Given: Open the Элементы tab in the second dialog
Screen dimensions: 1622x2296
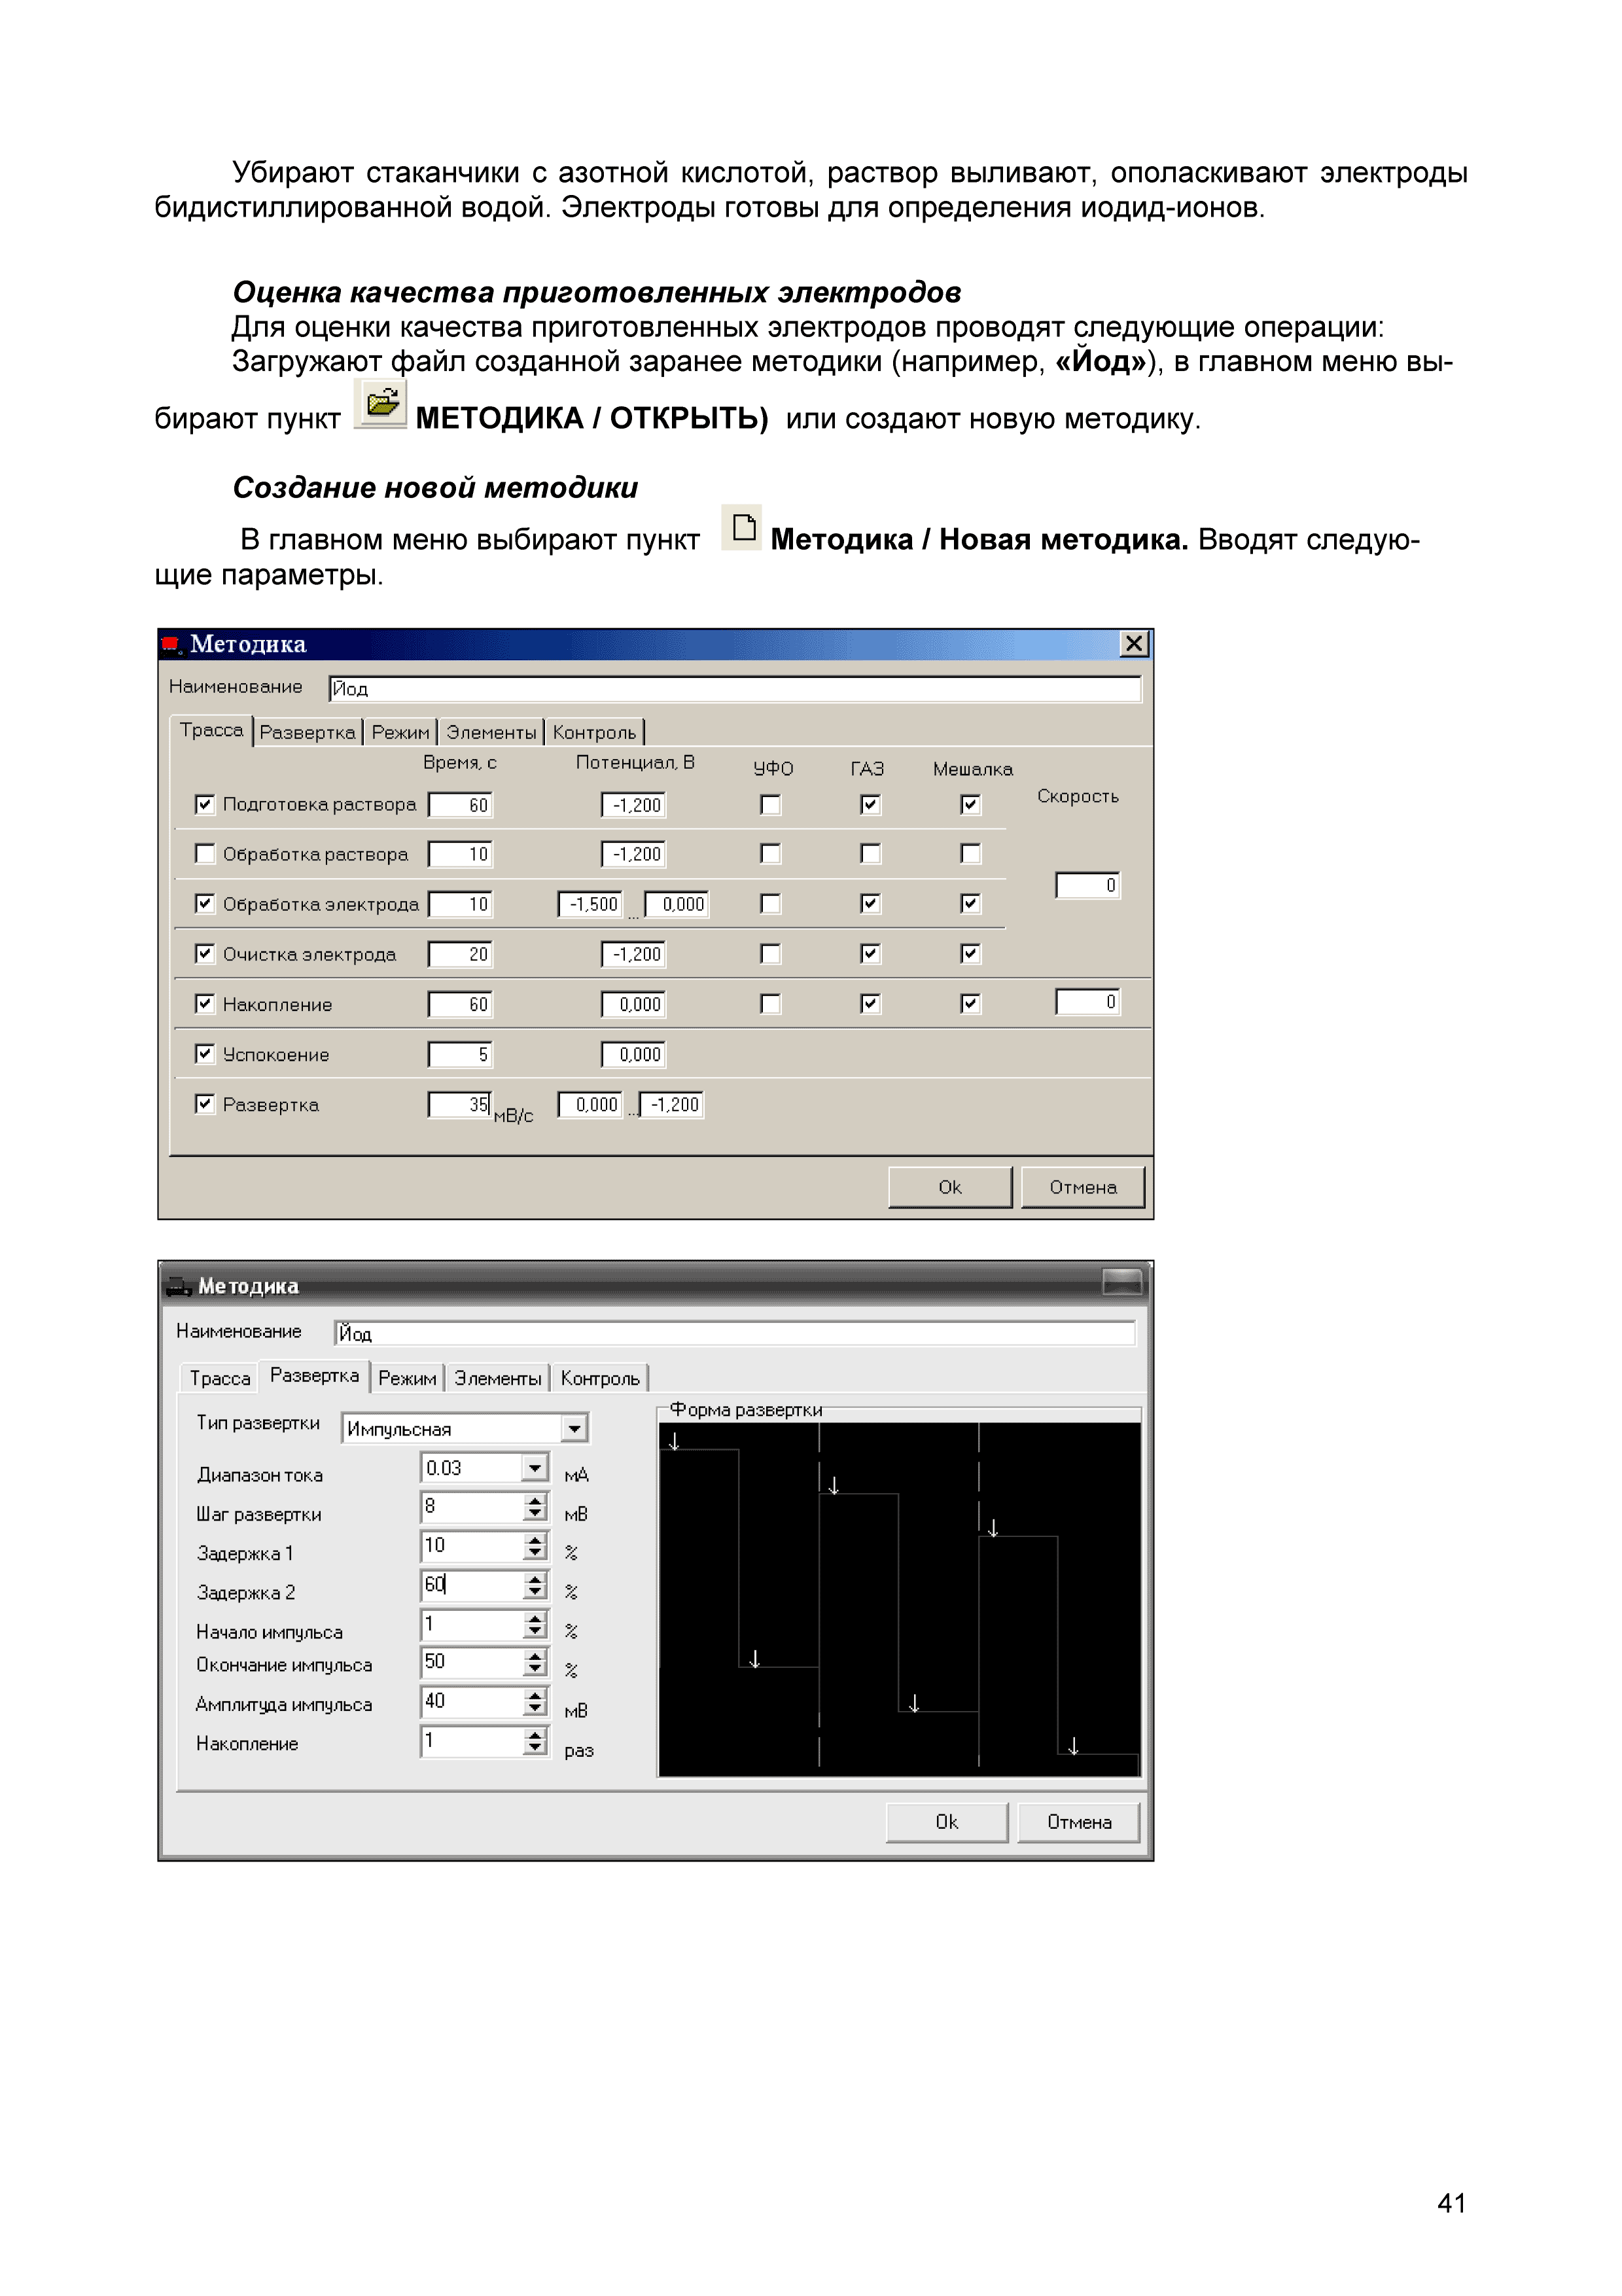Looking at the screenshot, I should click(498, 1378).
